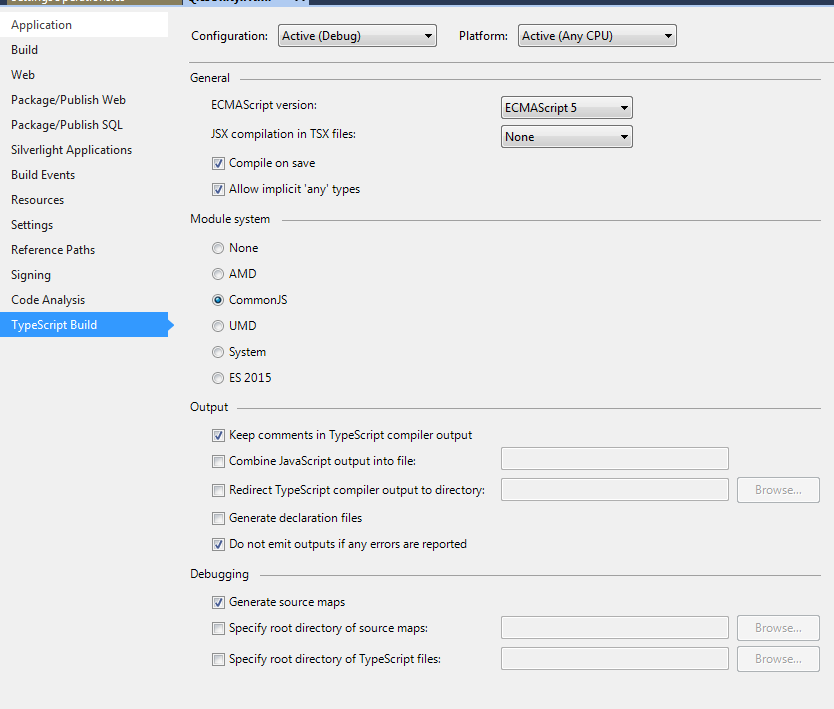The width and height of the screenshot is (834, 709).
Task: Browse for redirect compiler output directory
Action: pos(778,490)
